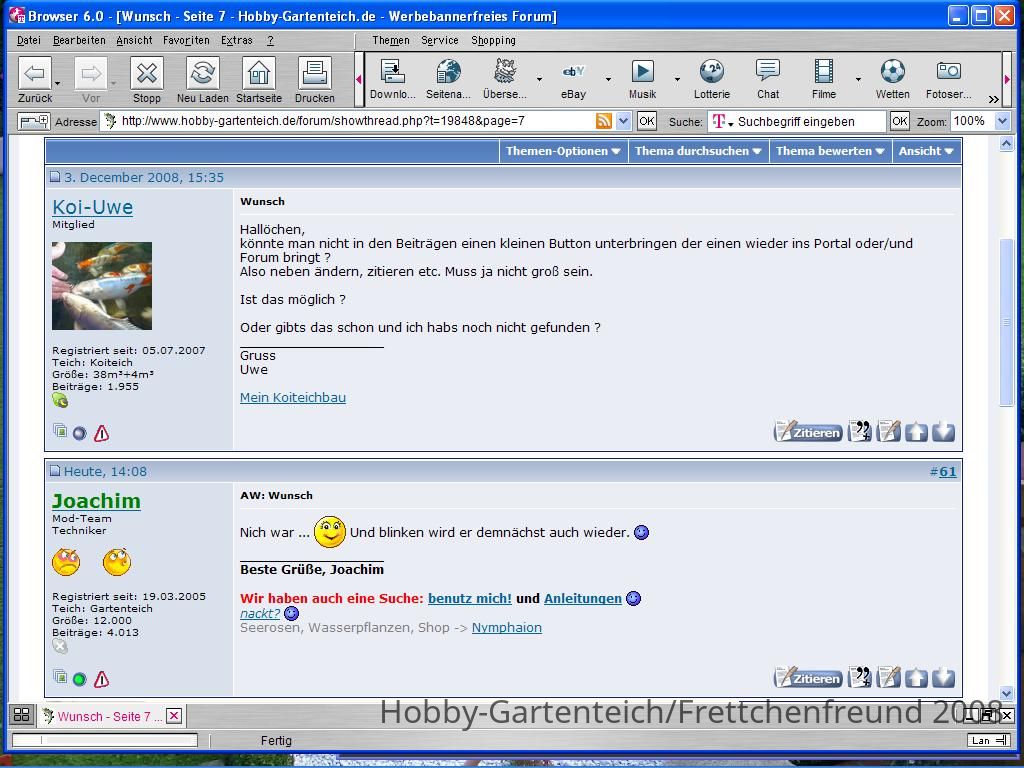Open the Extras menu

tap(236, 40)
